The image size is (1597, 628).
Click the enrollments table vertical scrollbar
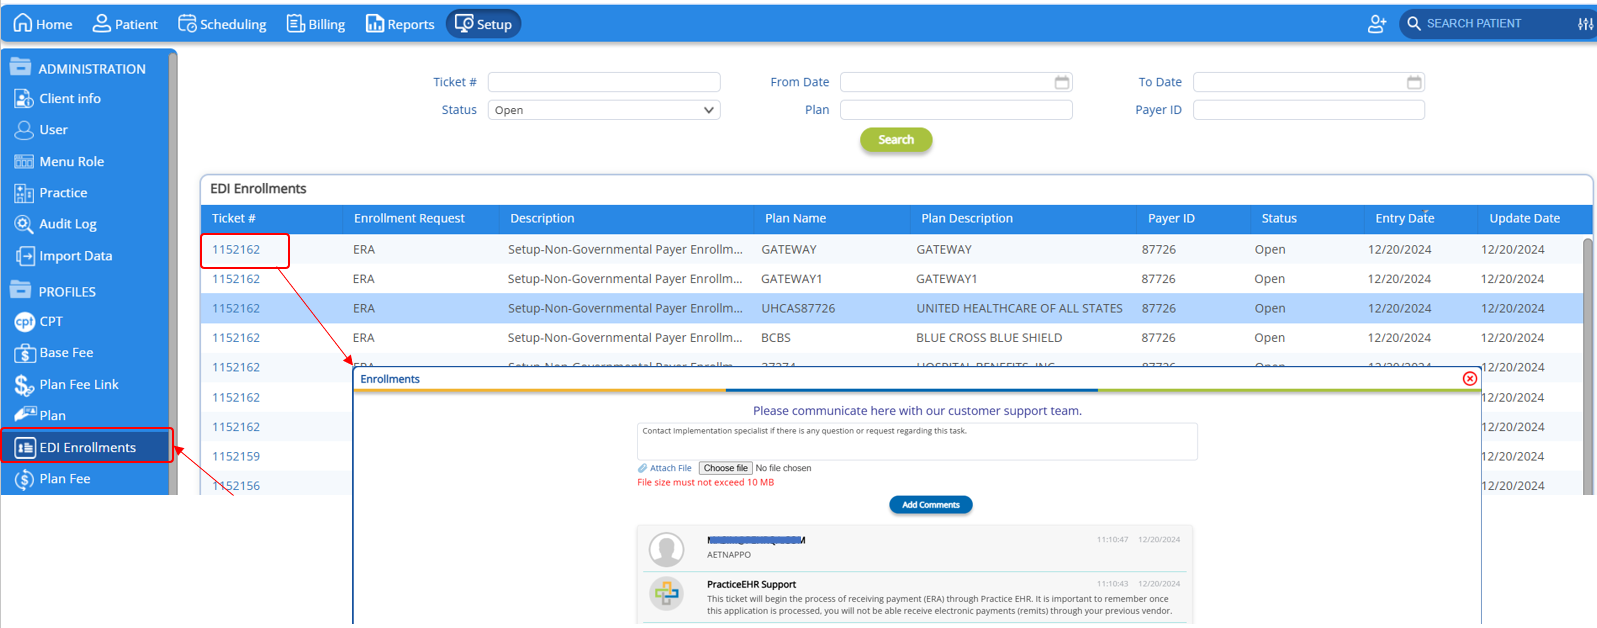pos(1588,365)
